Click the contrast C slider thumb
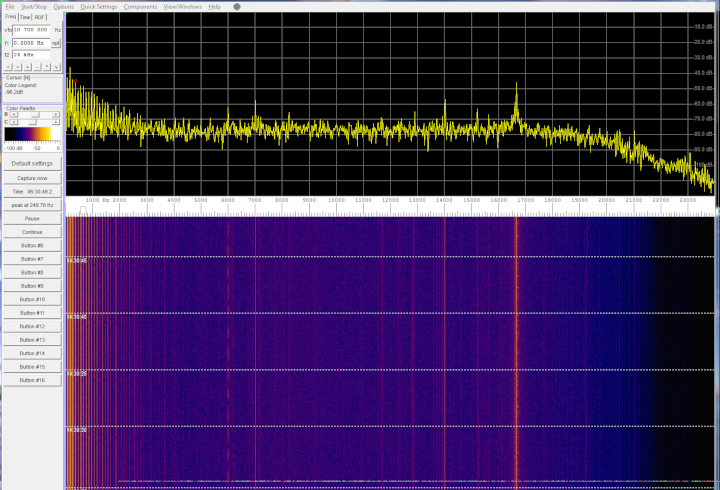 click(32, 122)
